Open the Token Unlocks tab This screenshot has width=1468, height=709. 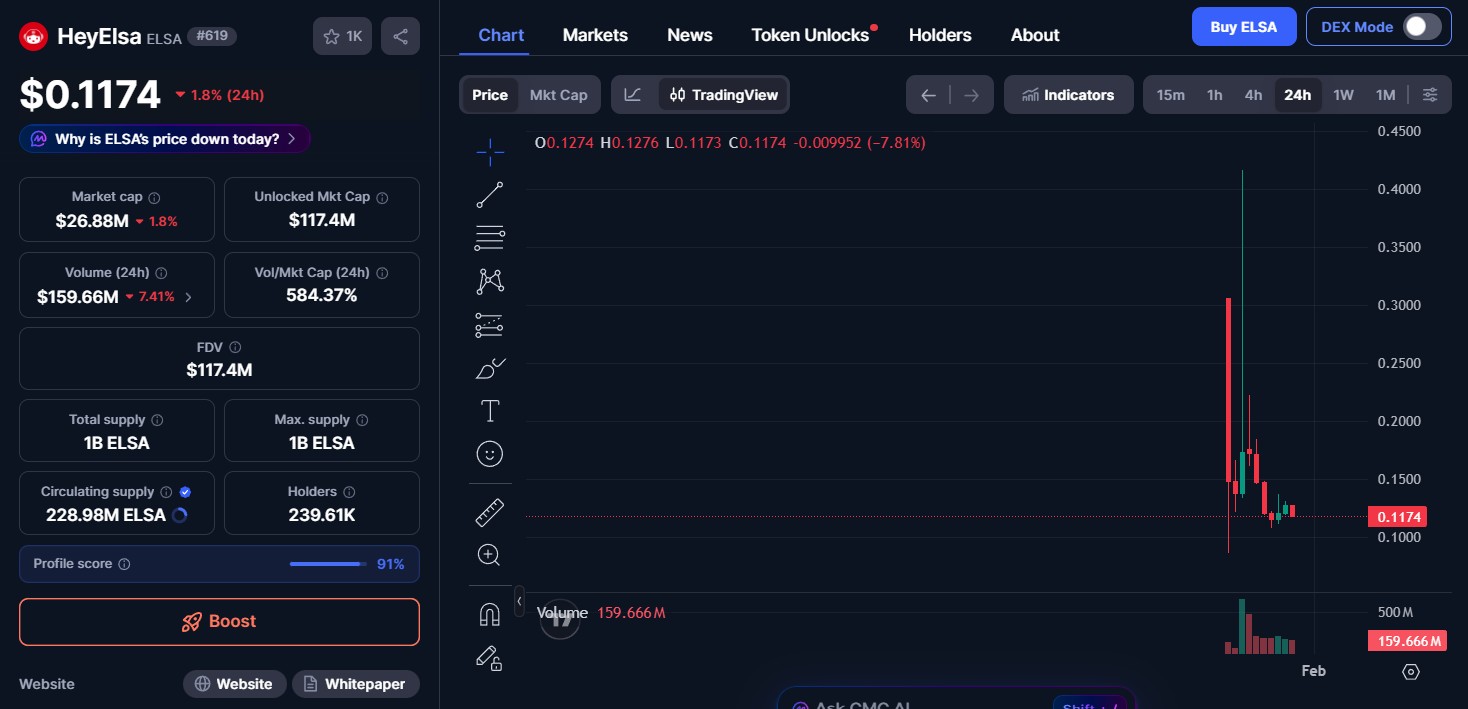(x=809, y=34)
